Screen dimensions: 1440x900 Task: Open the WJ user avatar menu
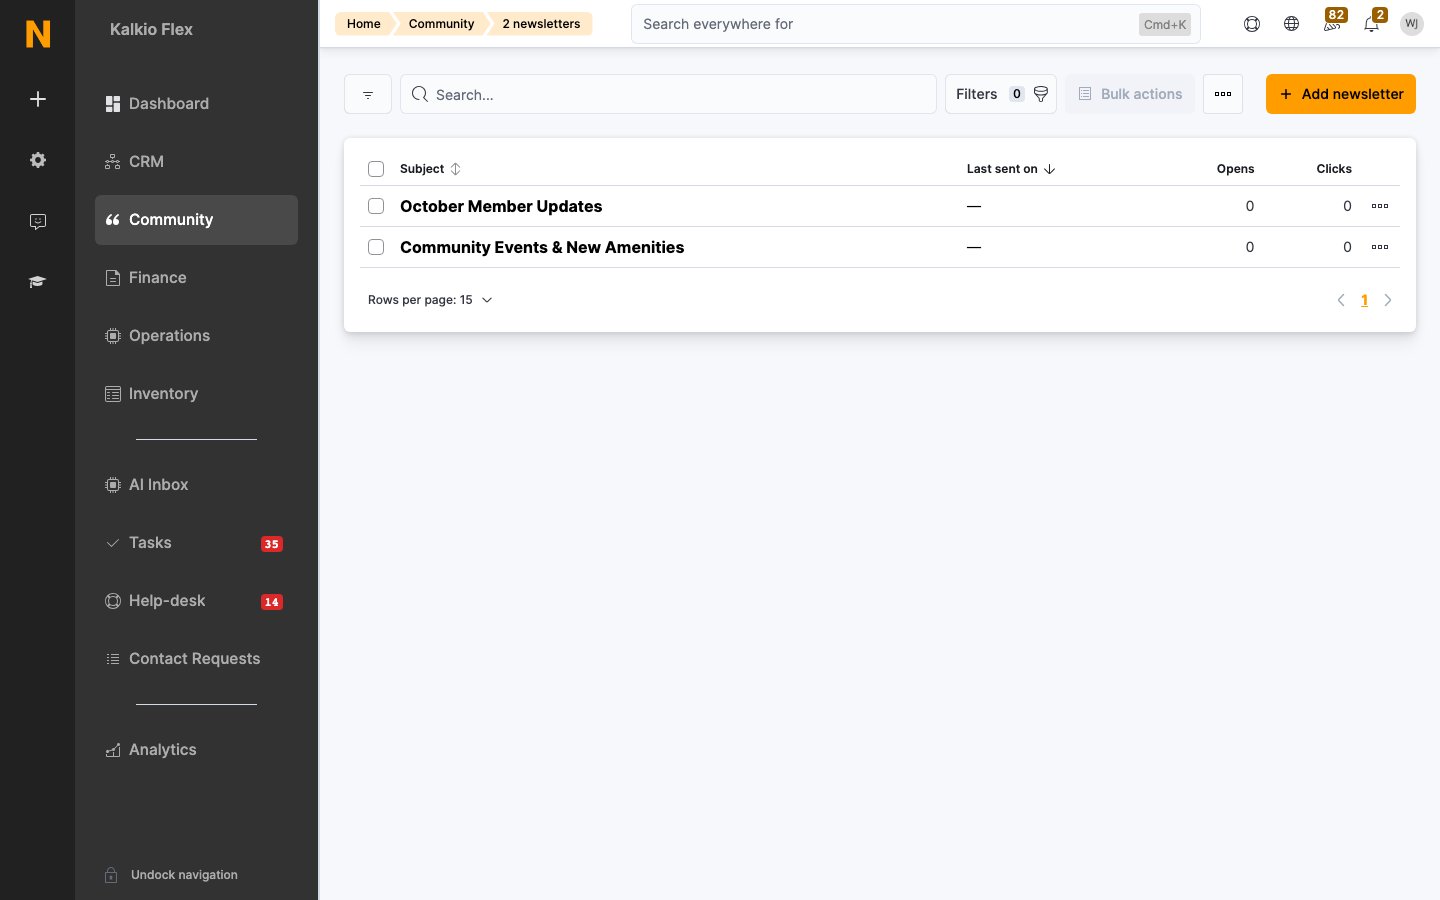[x=1412, y=24]
